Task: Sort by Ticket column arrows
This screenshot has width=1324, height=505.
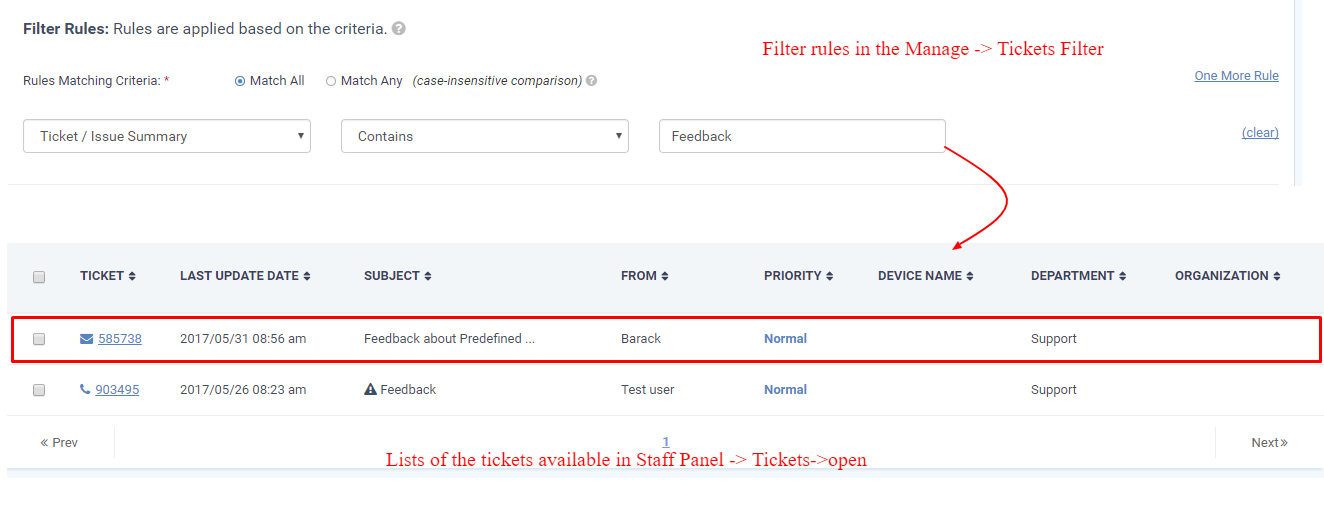Action: coord(132,276)
